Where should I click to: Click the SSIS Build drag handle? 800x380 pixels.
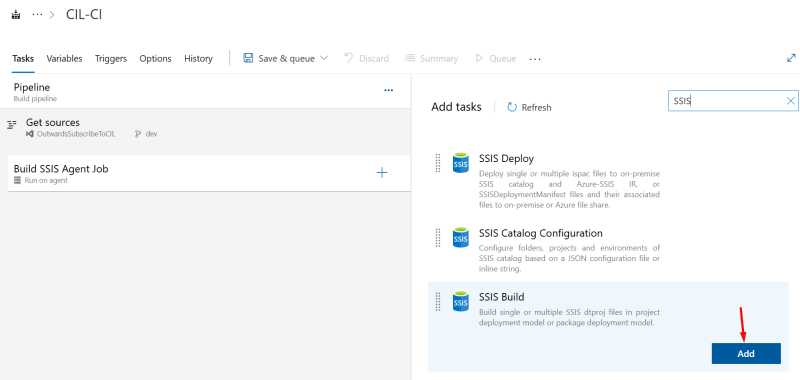point(438,301)
